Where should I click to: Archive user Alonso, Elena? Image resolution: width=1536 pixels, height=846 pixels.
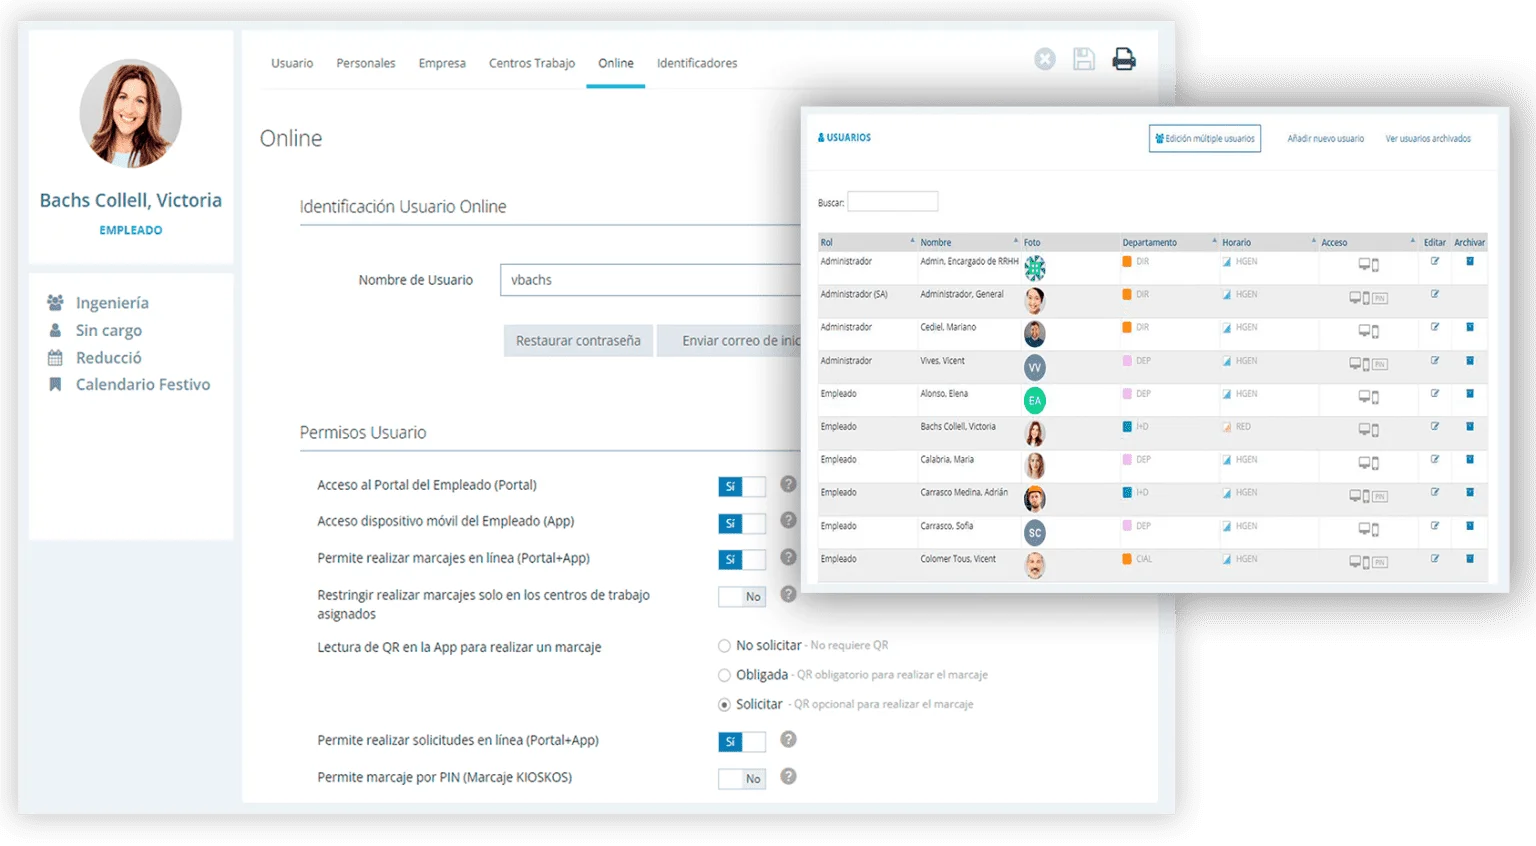[1470, 393]
